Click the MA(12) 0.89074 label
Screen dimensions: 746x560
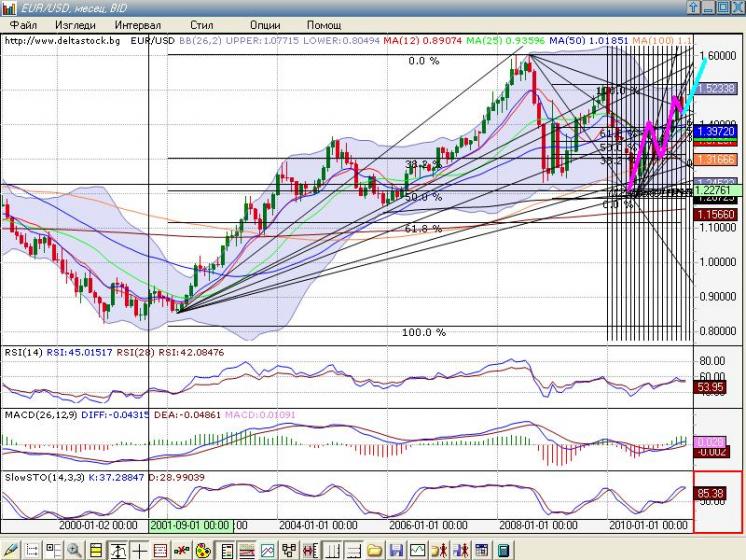point(422,40)
